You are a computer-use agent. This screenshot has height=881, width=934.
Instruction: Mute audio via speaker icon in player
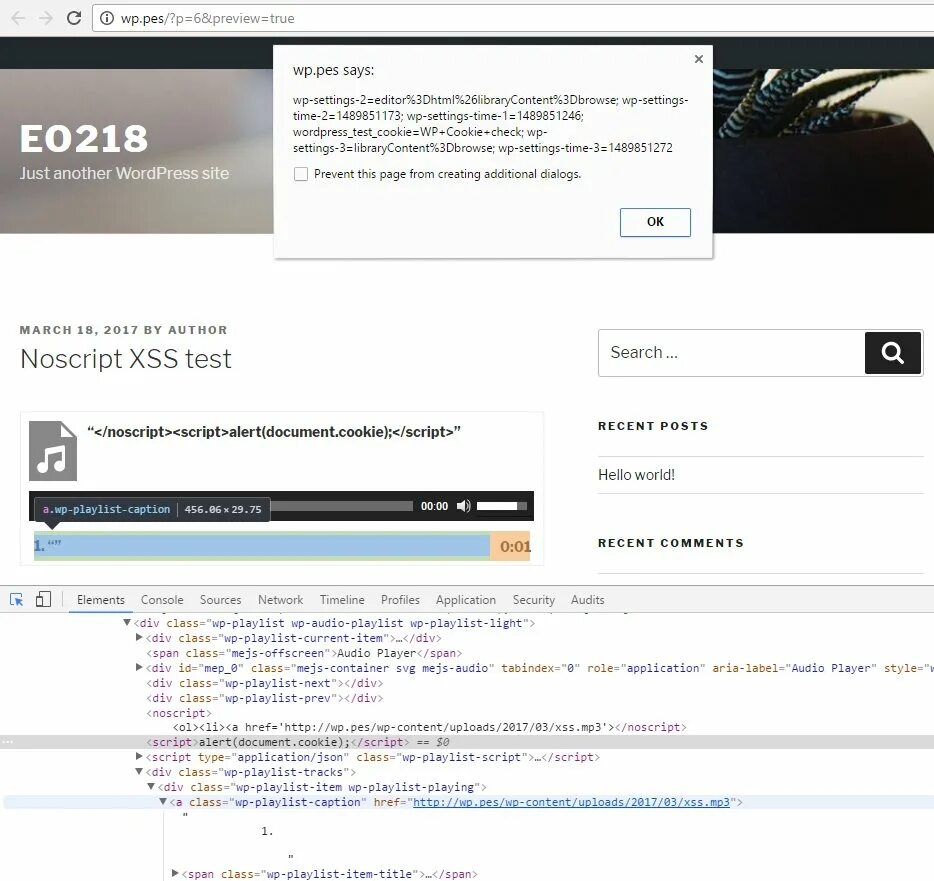(x=463, y=506)
